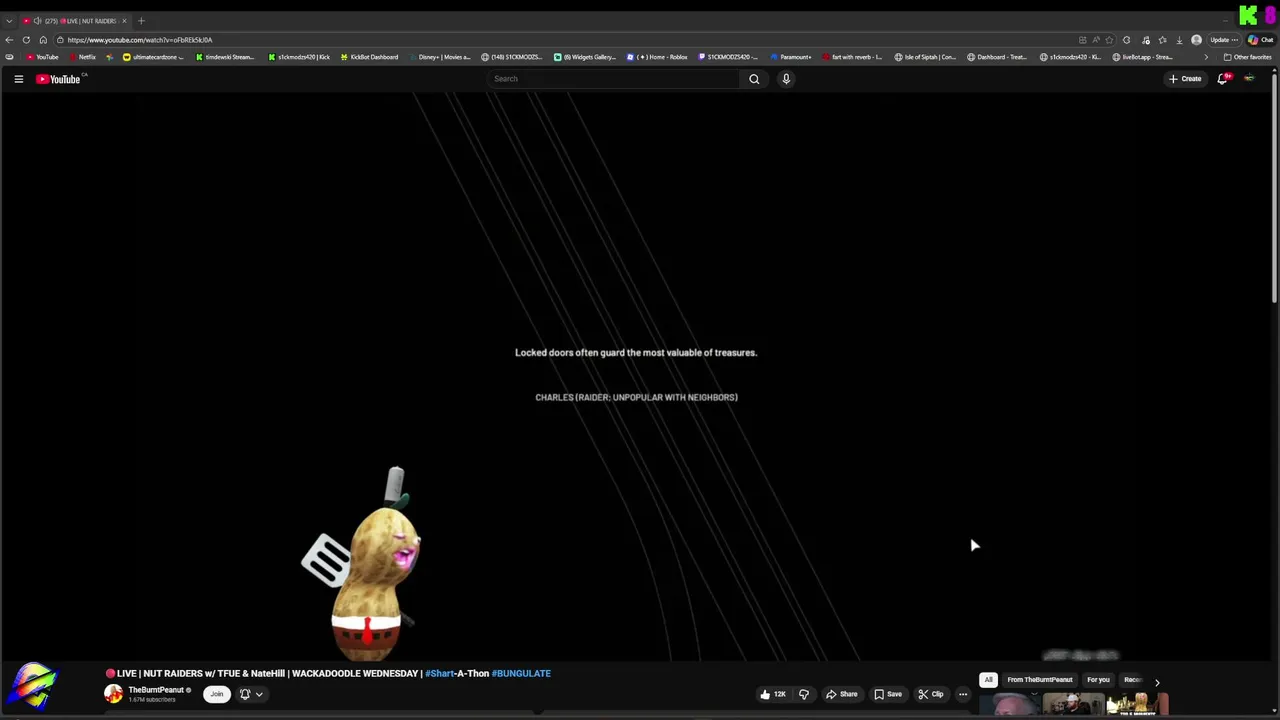Click the Join channel button
Viewport: 1280px width, 720px height.
216,694
